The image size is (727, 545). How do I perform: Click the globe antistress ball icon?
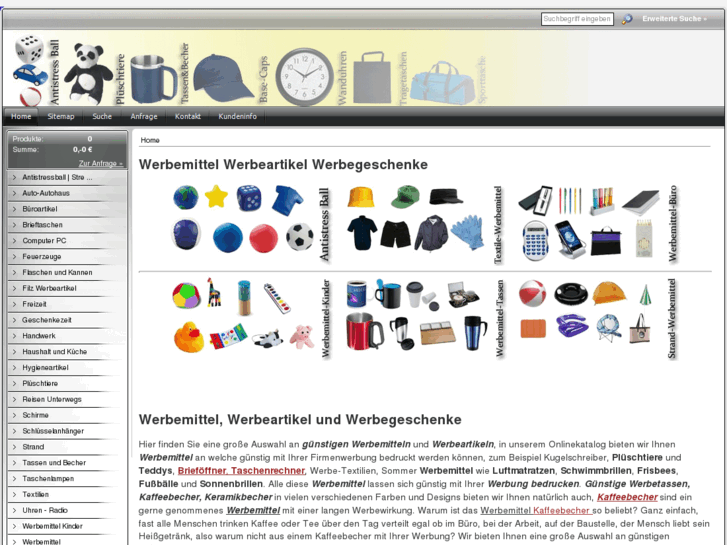click(185, 197)
